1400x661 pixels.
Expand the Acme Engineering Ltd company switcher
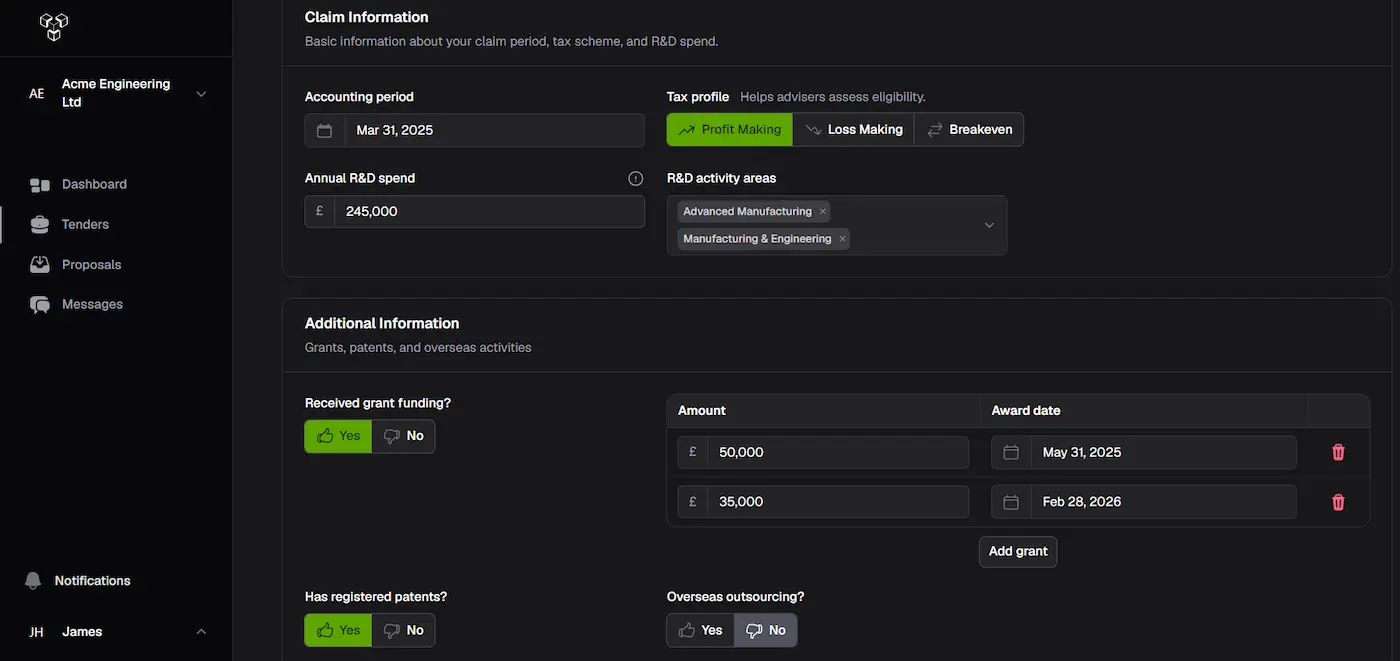tap(201, 94)
